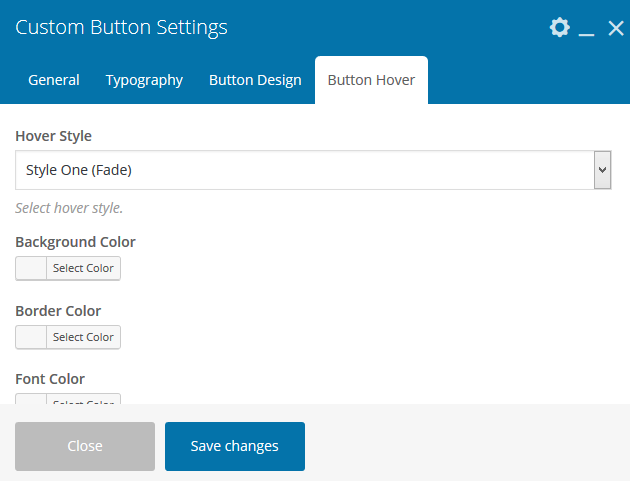Close the panel using the X icon
Image resolution: width=630 pixels, height=481 pixels.
tap(615, 28)
